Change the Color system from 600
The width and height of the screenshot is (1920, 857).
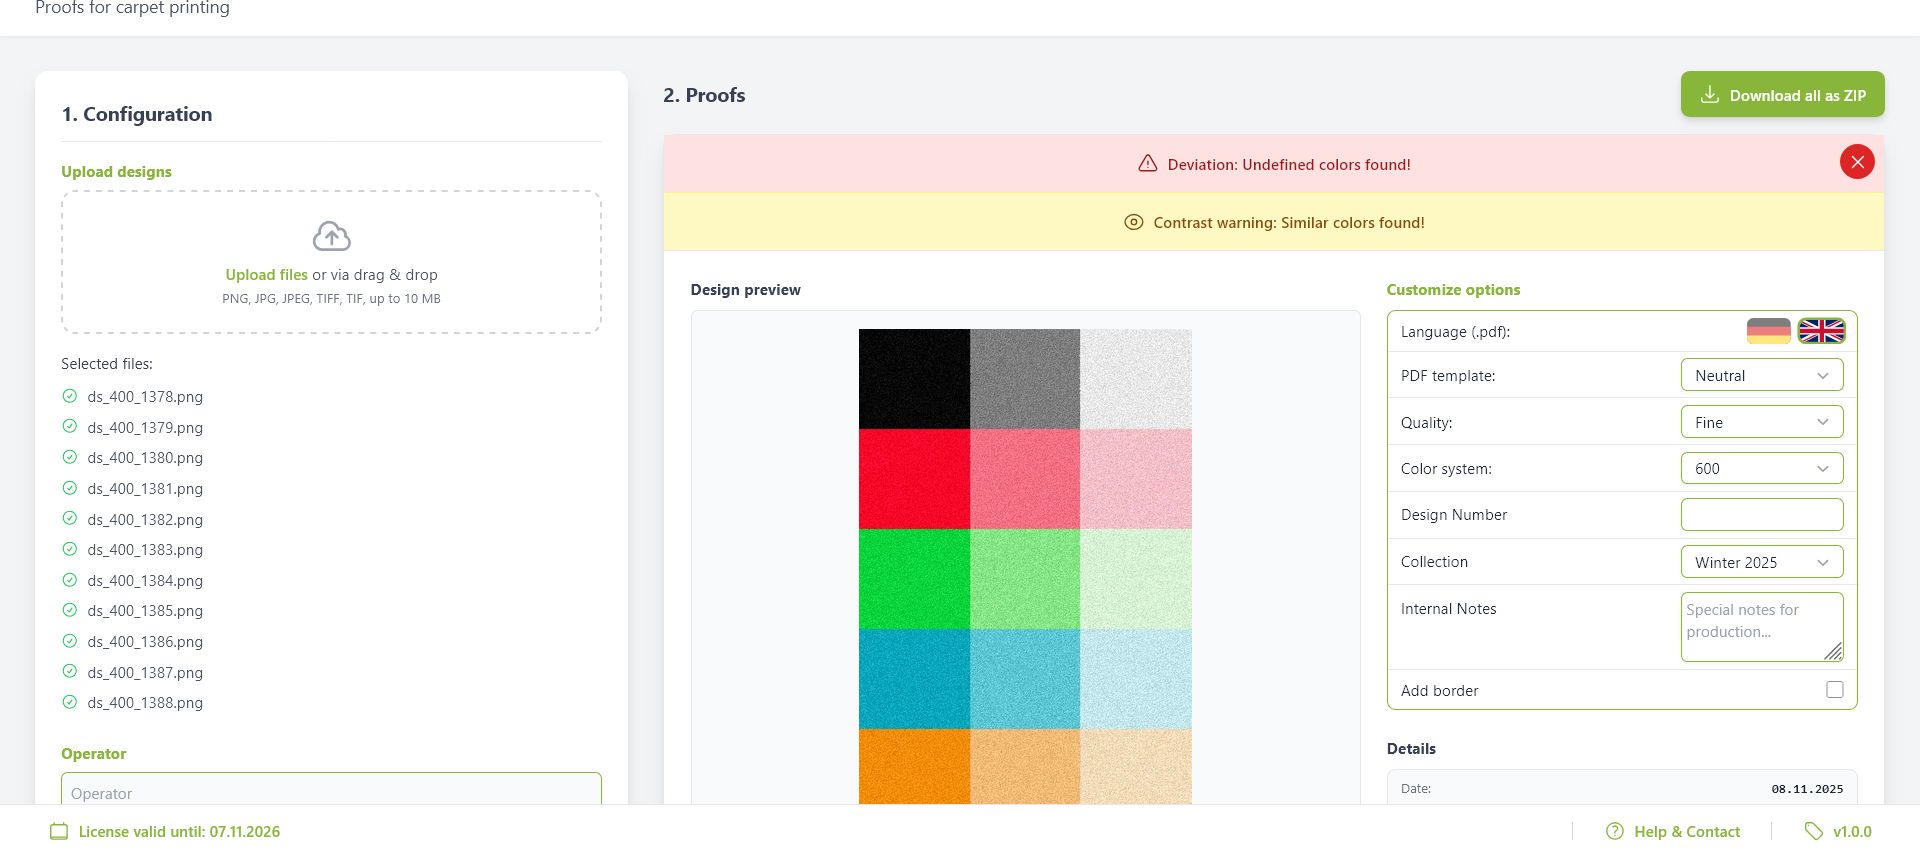click(x=1761, y=468)
